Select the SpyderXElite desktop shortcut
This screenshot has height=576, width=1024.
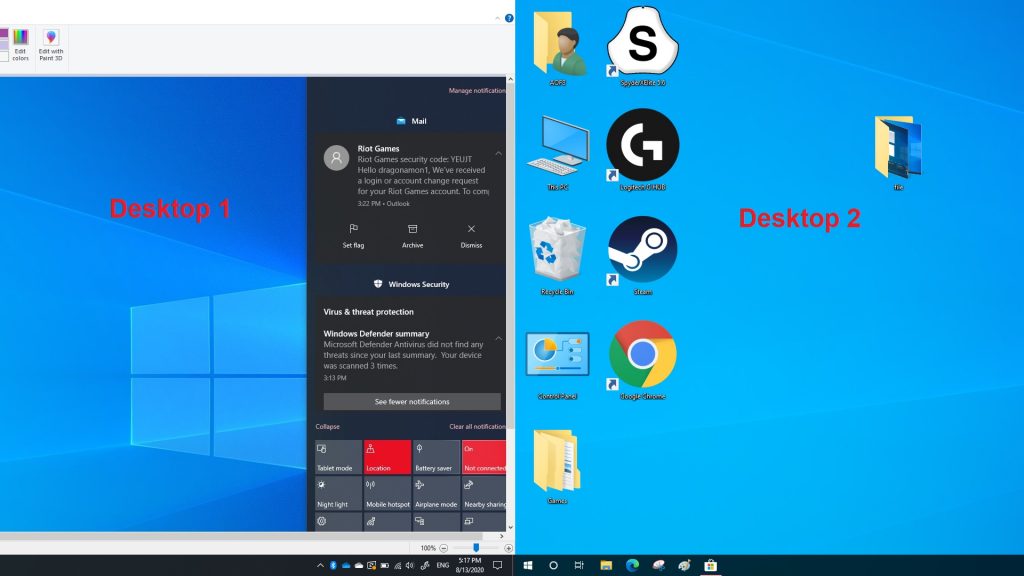coord(643,46)
